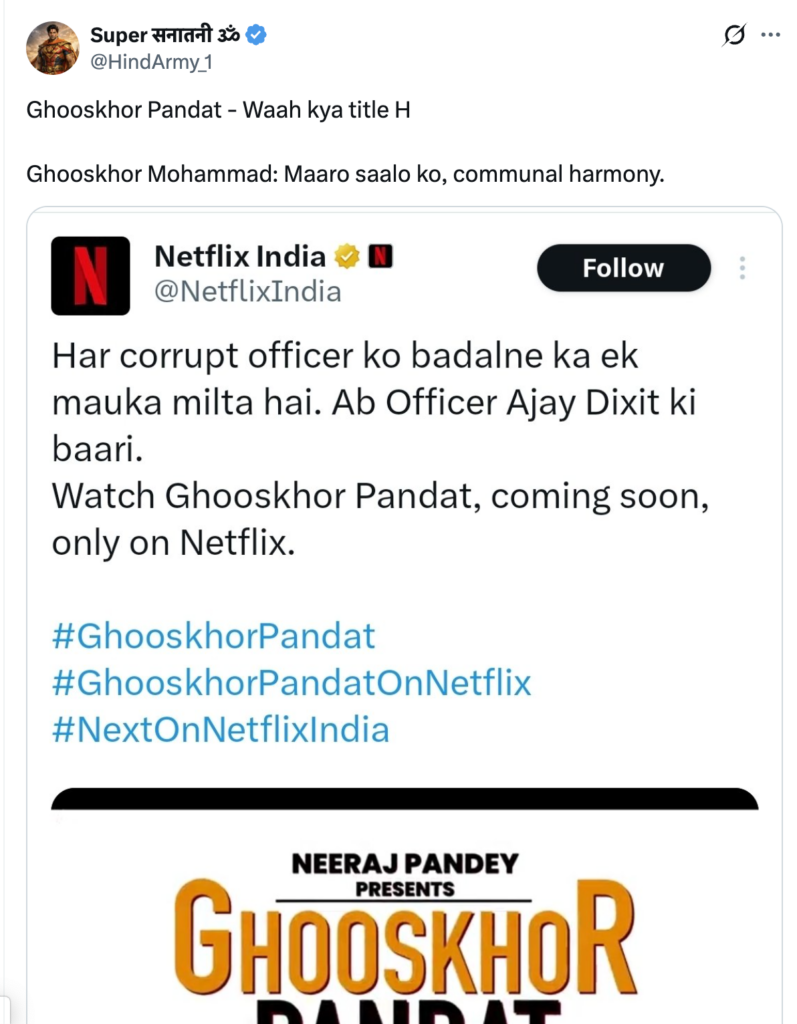Open the tweet's horizontal three-dot menu
797x1024 pixels.
pos(770,36)
